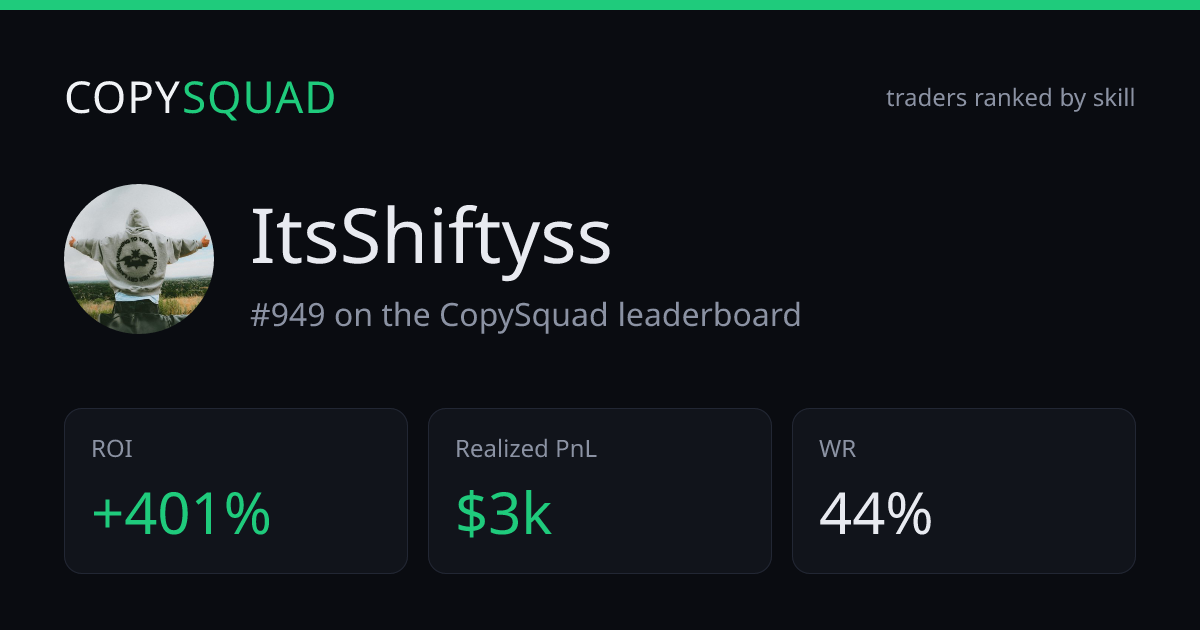Viewport: 1200px width, 630px height.
Task: Click the ROI label text
Action: (112, 449)
